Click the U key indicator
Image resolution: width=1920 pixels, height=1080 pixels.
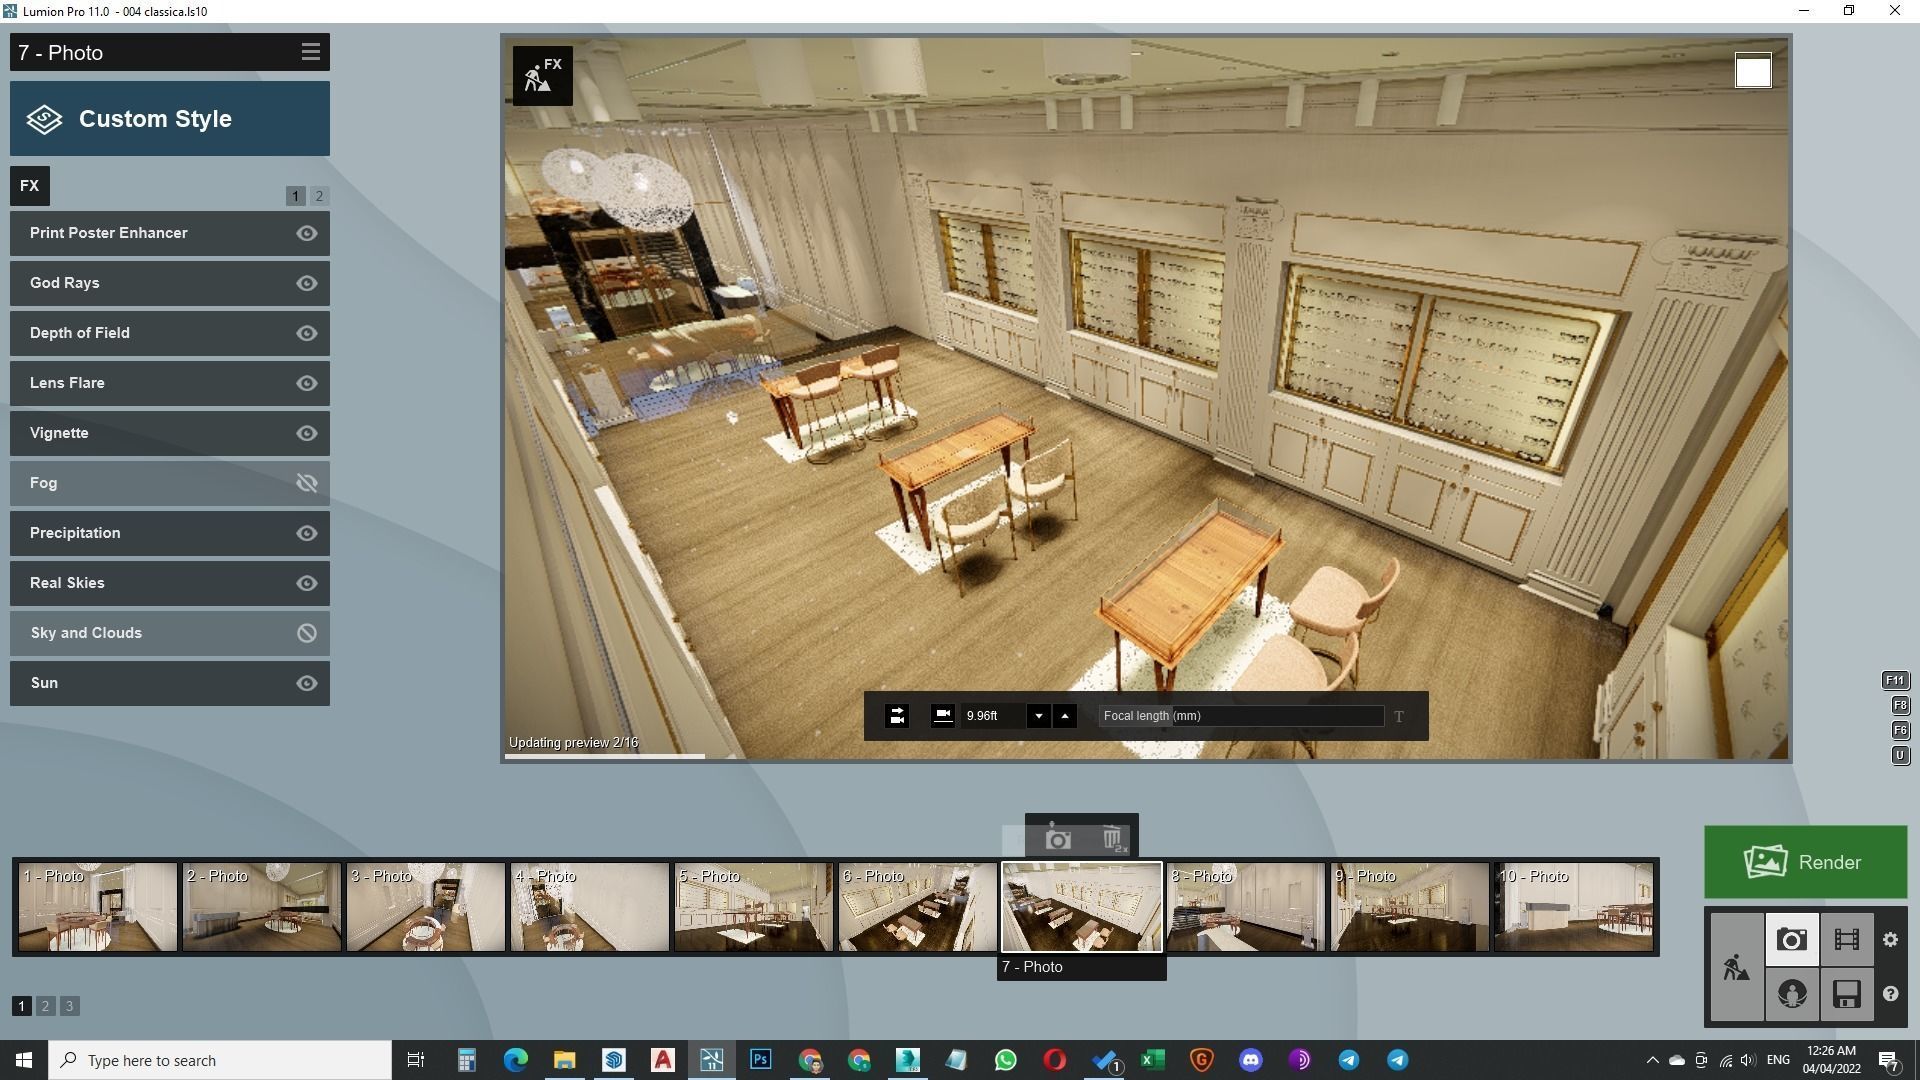point(1900,756)
